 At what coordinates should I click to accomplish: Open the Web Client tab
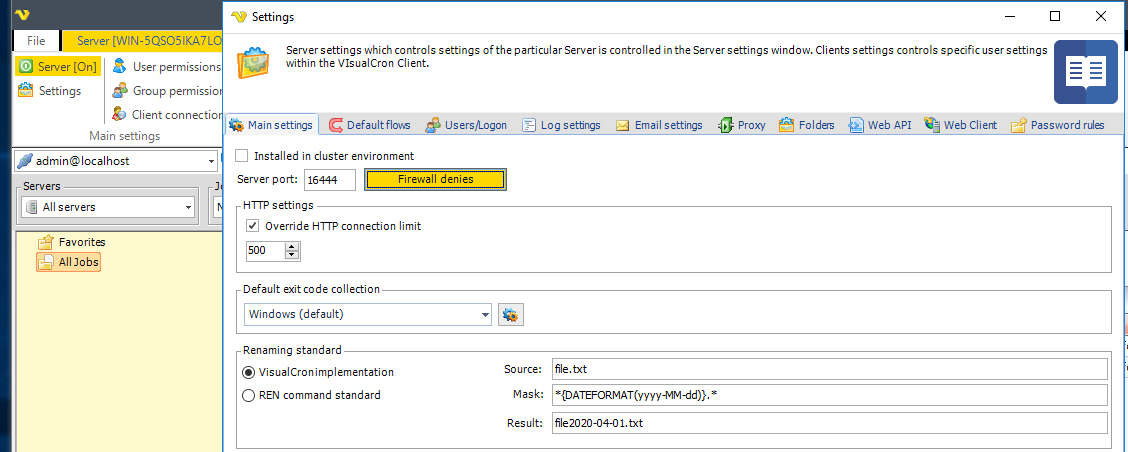click(960, 125)
